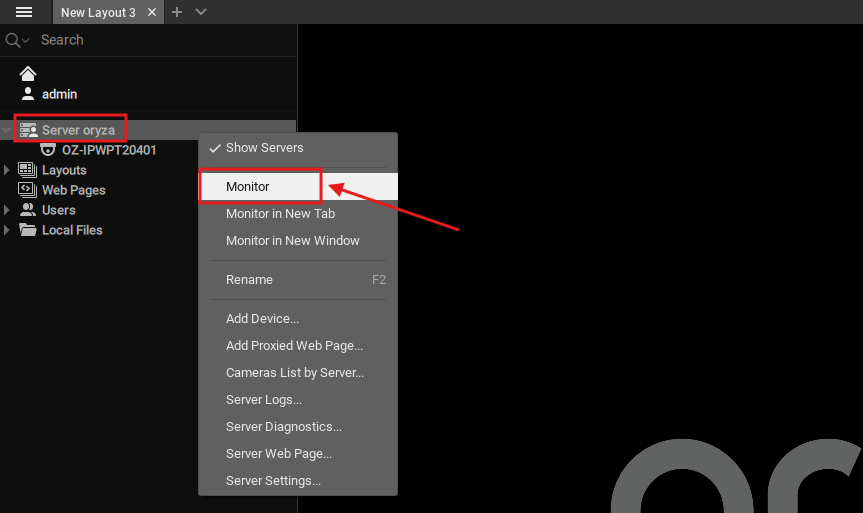Focus the Search input field

(x=165, y=40)
